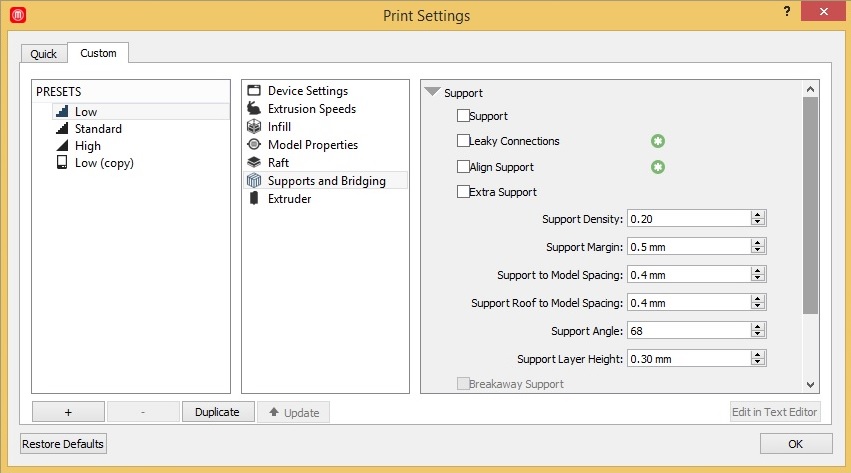Click green icon next to Align Support
This screenshot has height=473, width=851.
click(x=658, y=167)
